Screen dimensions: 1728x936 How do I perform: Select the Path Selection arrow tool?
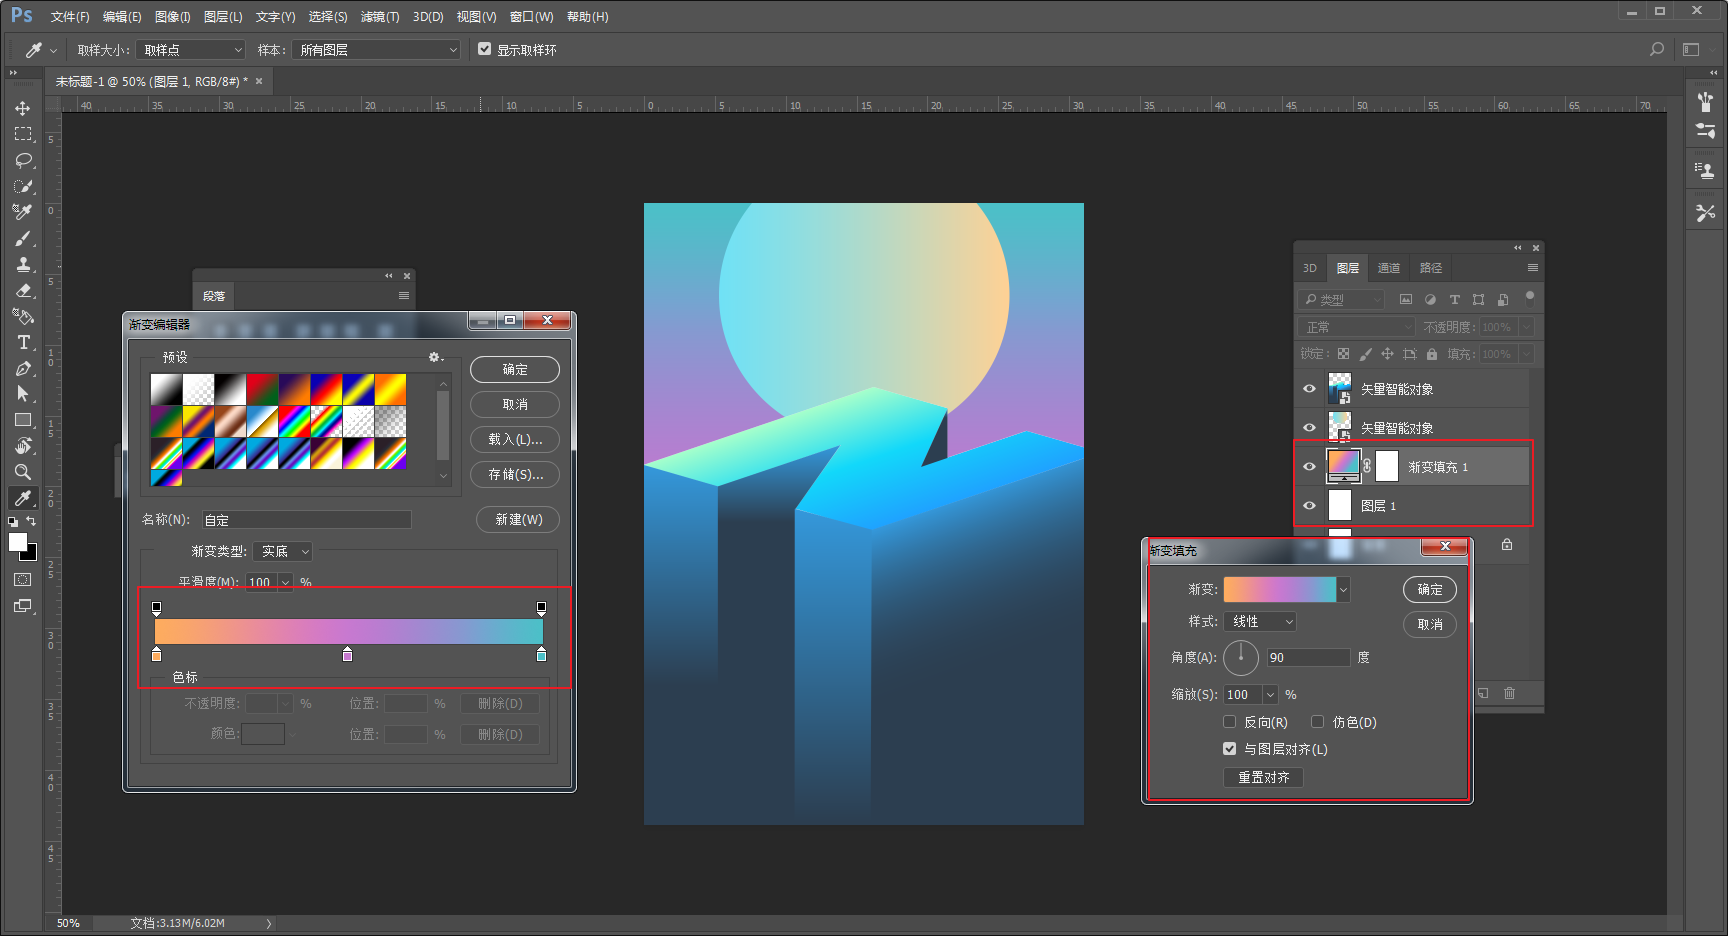tap(23, 394)
